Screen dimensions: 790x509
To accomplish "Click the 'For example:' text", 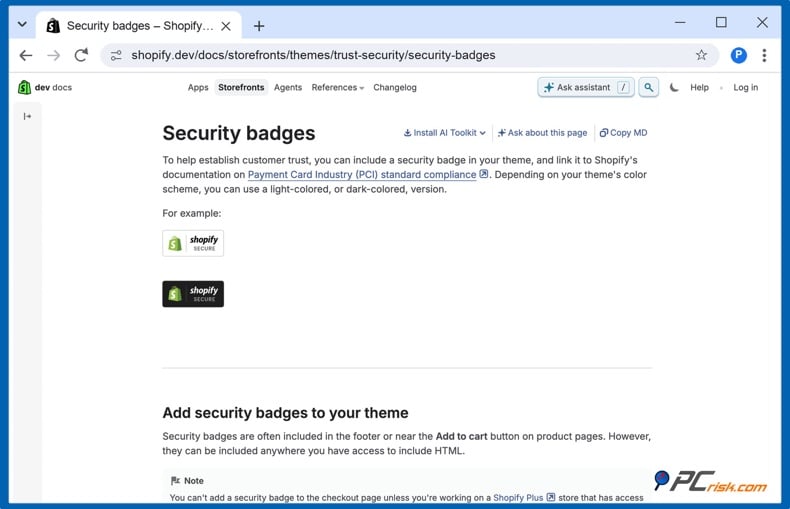I will pyautogui.click(x=191, y=213).
